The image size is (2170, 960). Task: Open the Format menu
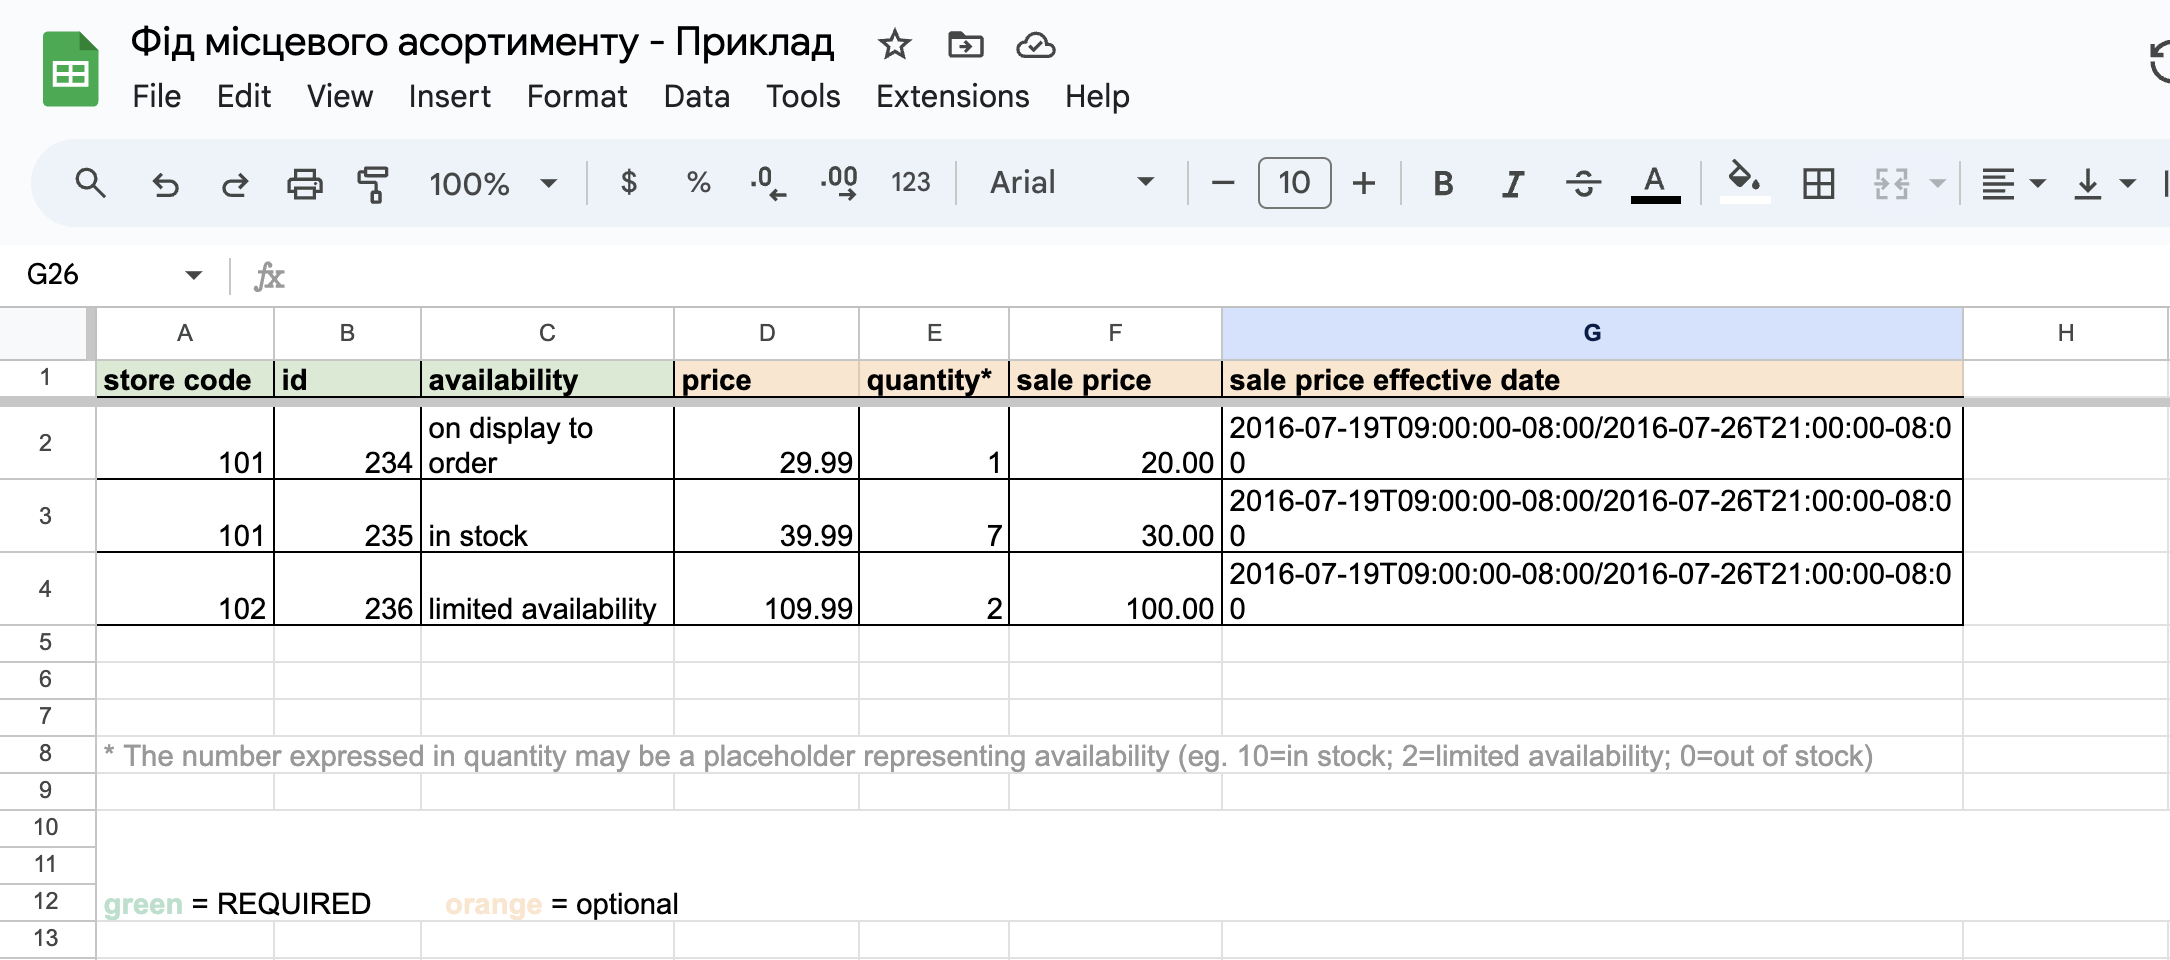click(577, 97)
